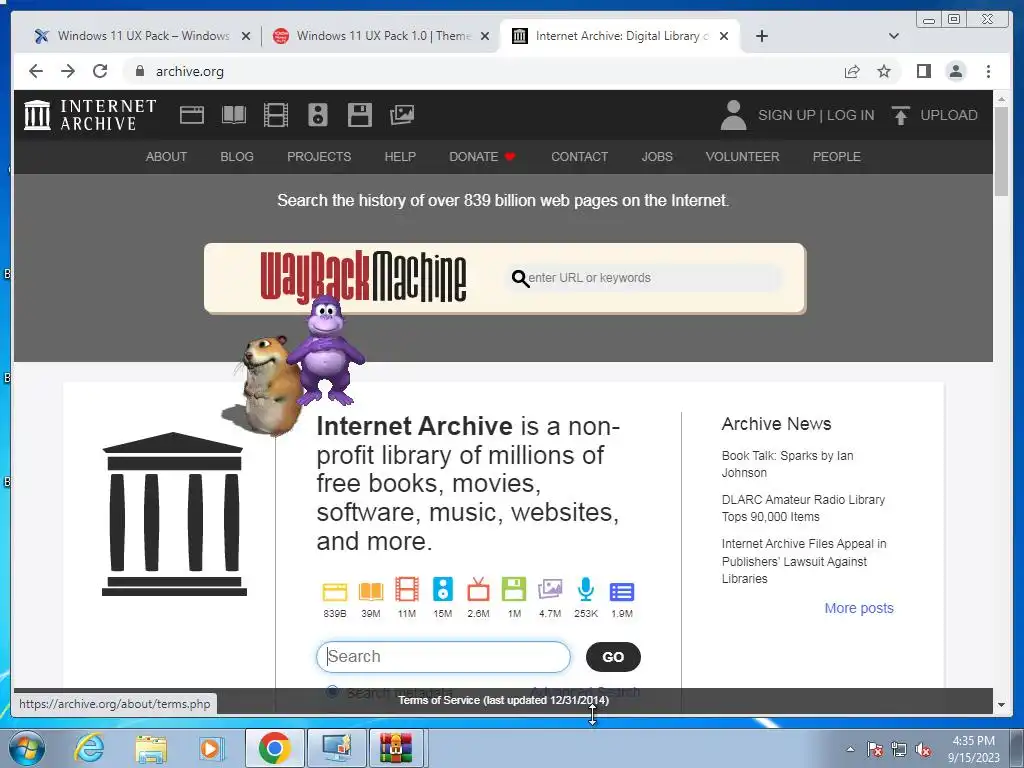
Task: Open the Web icon in Archive header
Action: 192,115
